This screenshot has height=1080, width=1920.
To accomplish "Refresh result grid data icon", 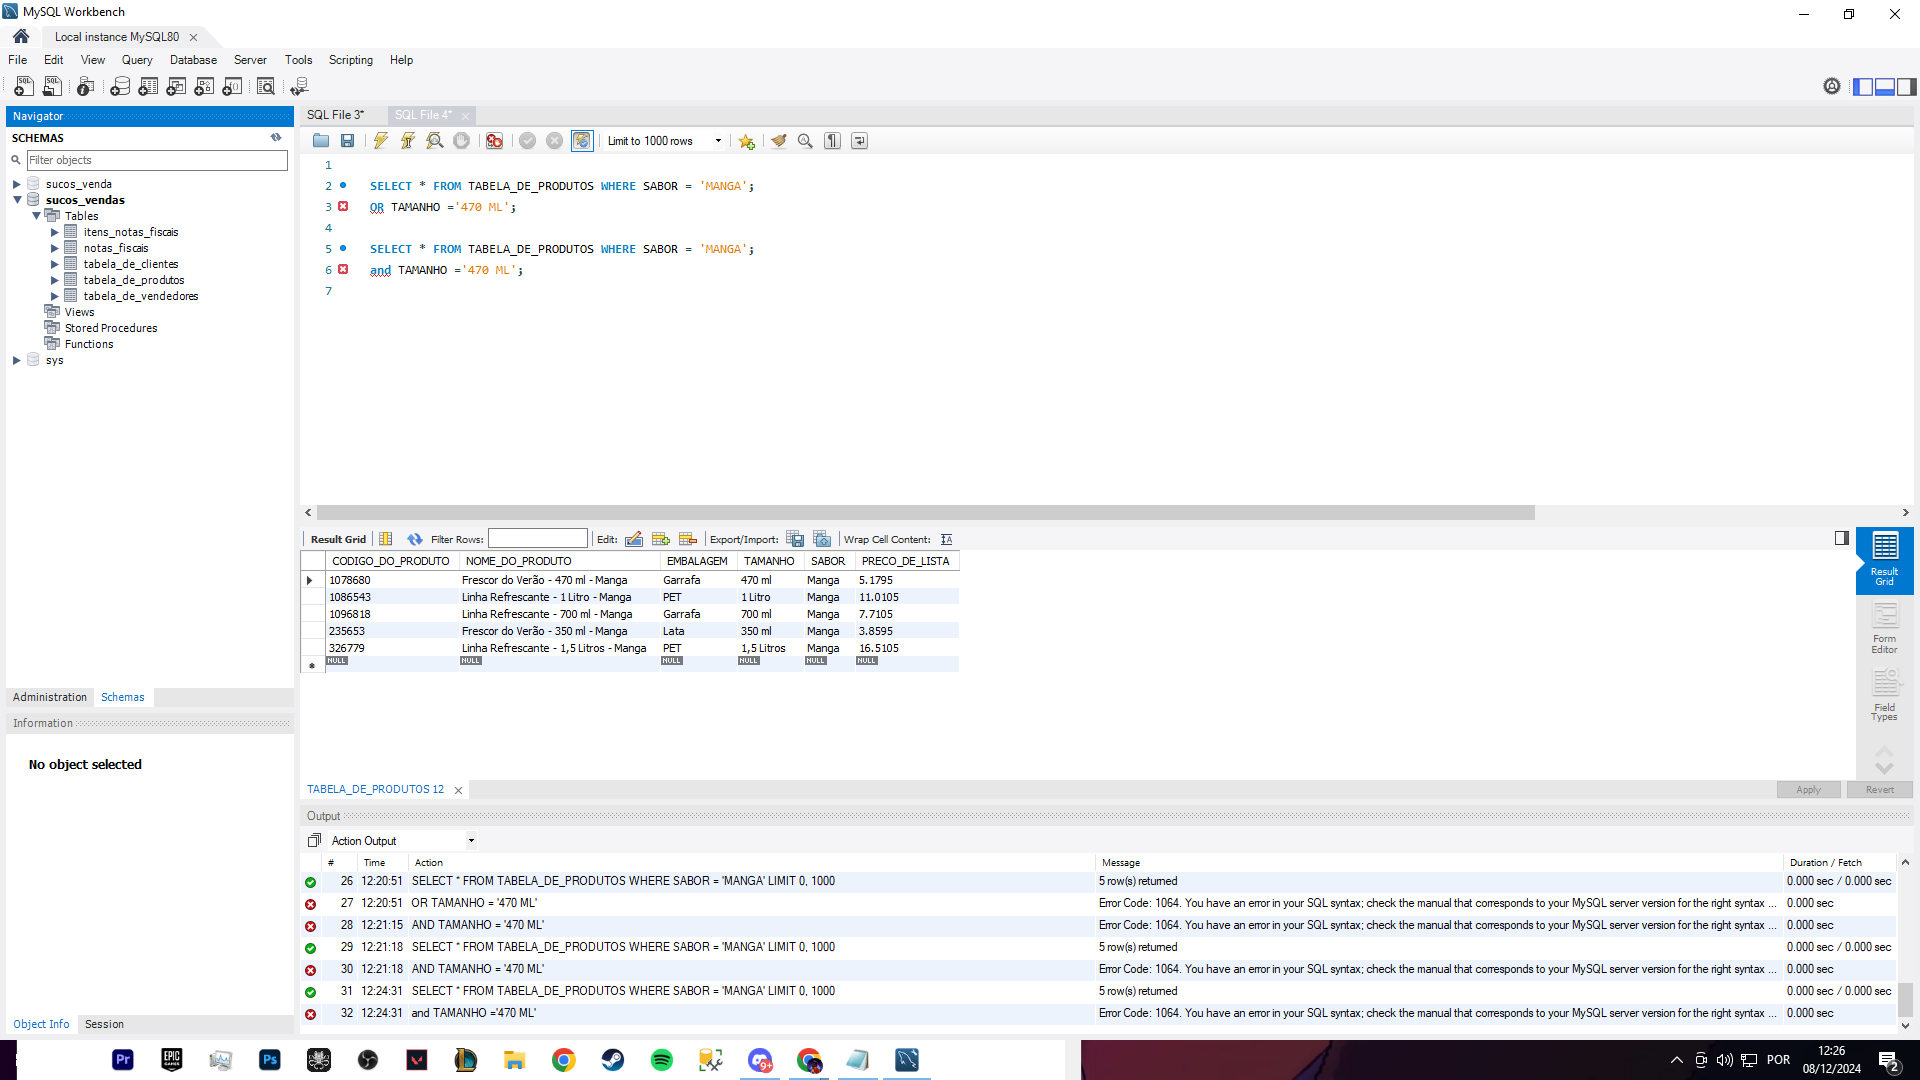I will (415, 539).
